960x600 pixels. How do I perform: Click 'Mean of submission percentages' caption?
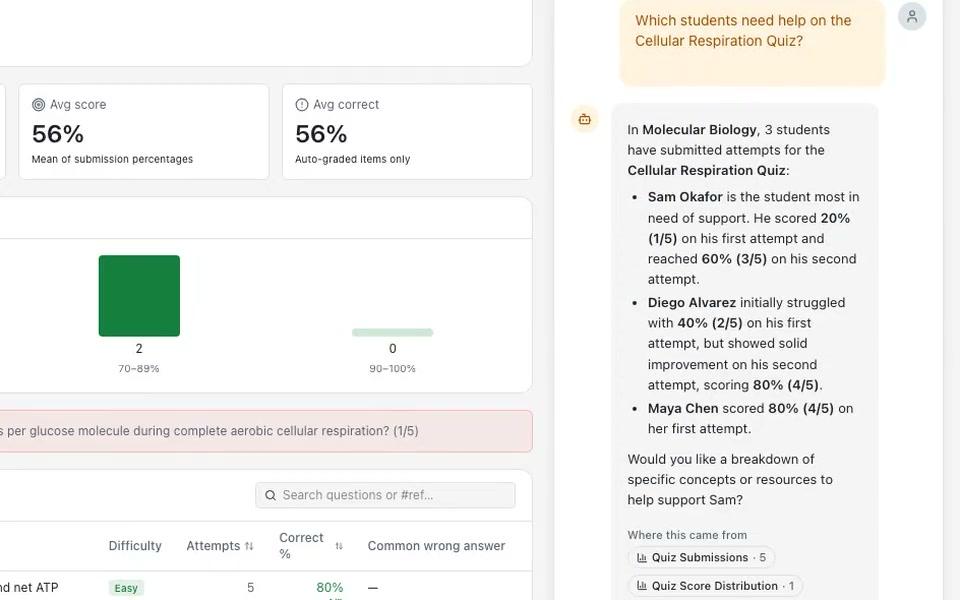pos(112,159)
